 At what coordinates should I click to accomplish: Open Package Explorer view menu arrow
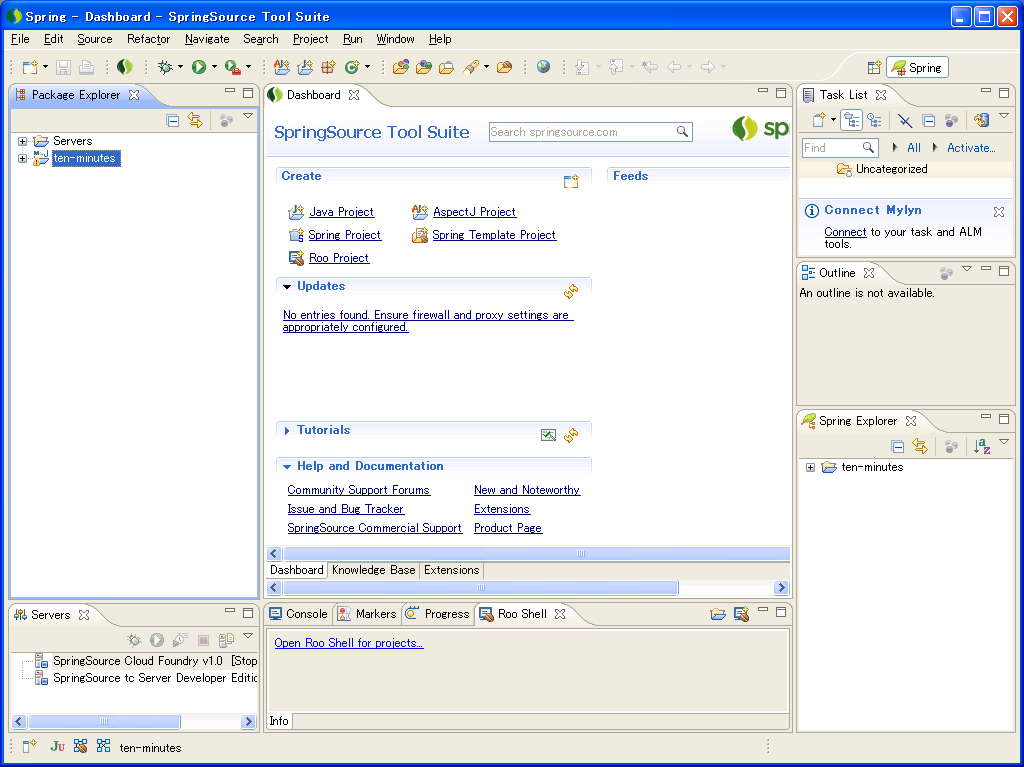point(248,116)
